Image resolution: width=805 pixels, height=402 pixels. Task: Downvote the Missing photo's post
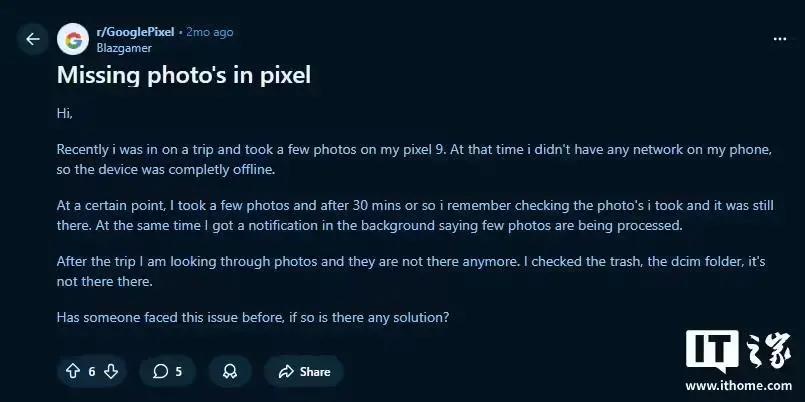[111, 371]
